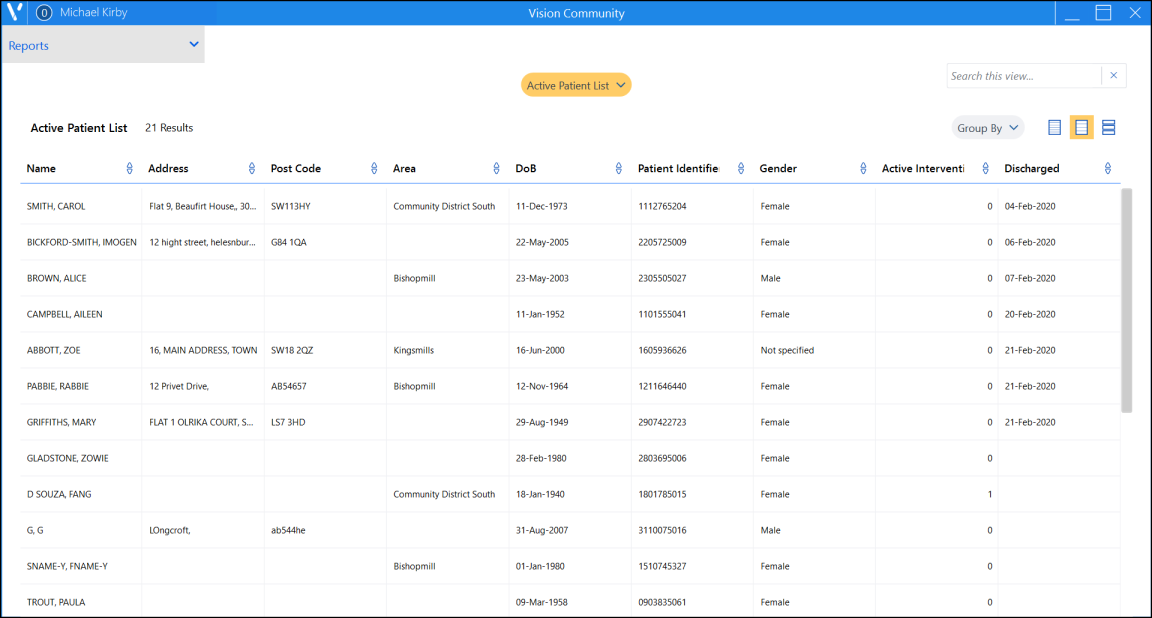Open the Group By dropdown
The height and width of the screenshot is (618, 1152).
[987, 128]
